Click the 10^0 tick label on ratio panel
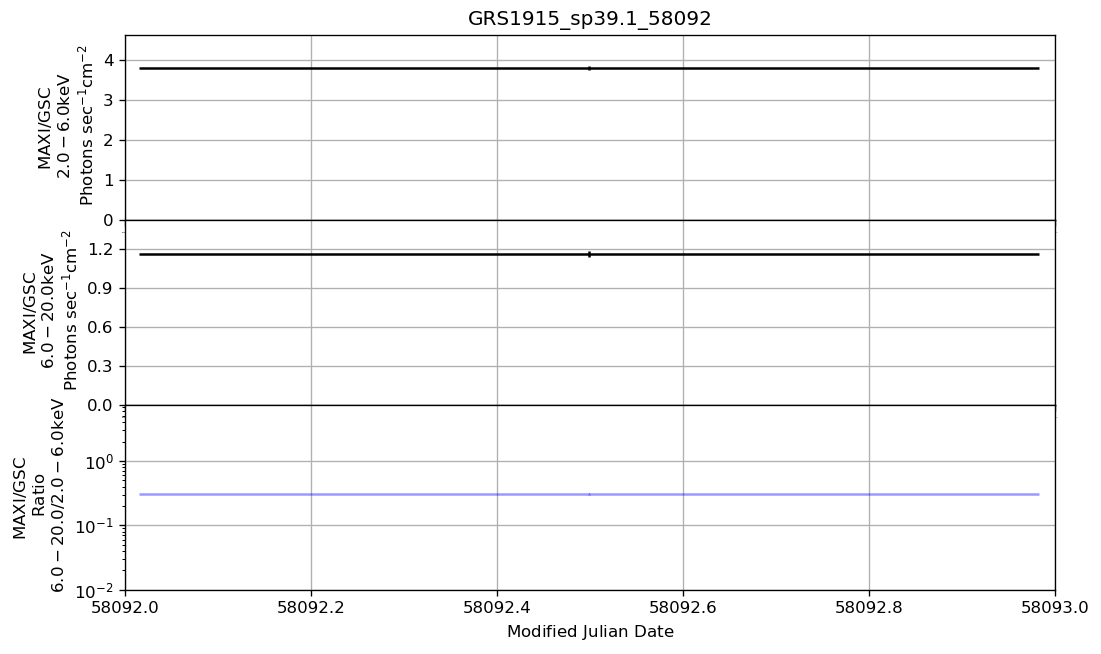 (100, 462)
